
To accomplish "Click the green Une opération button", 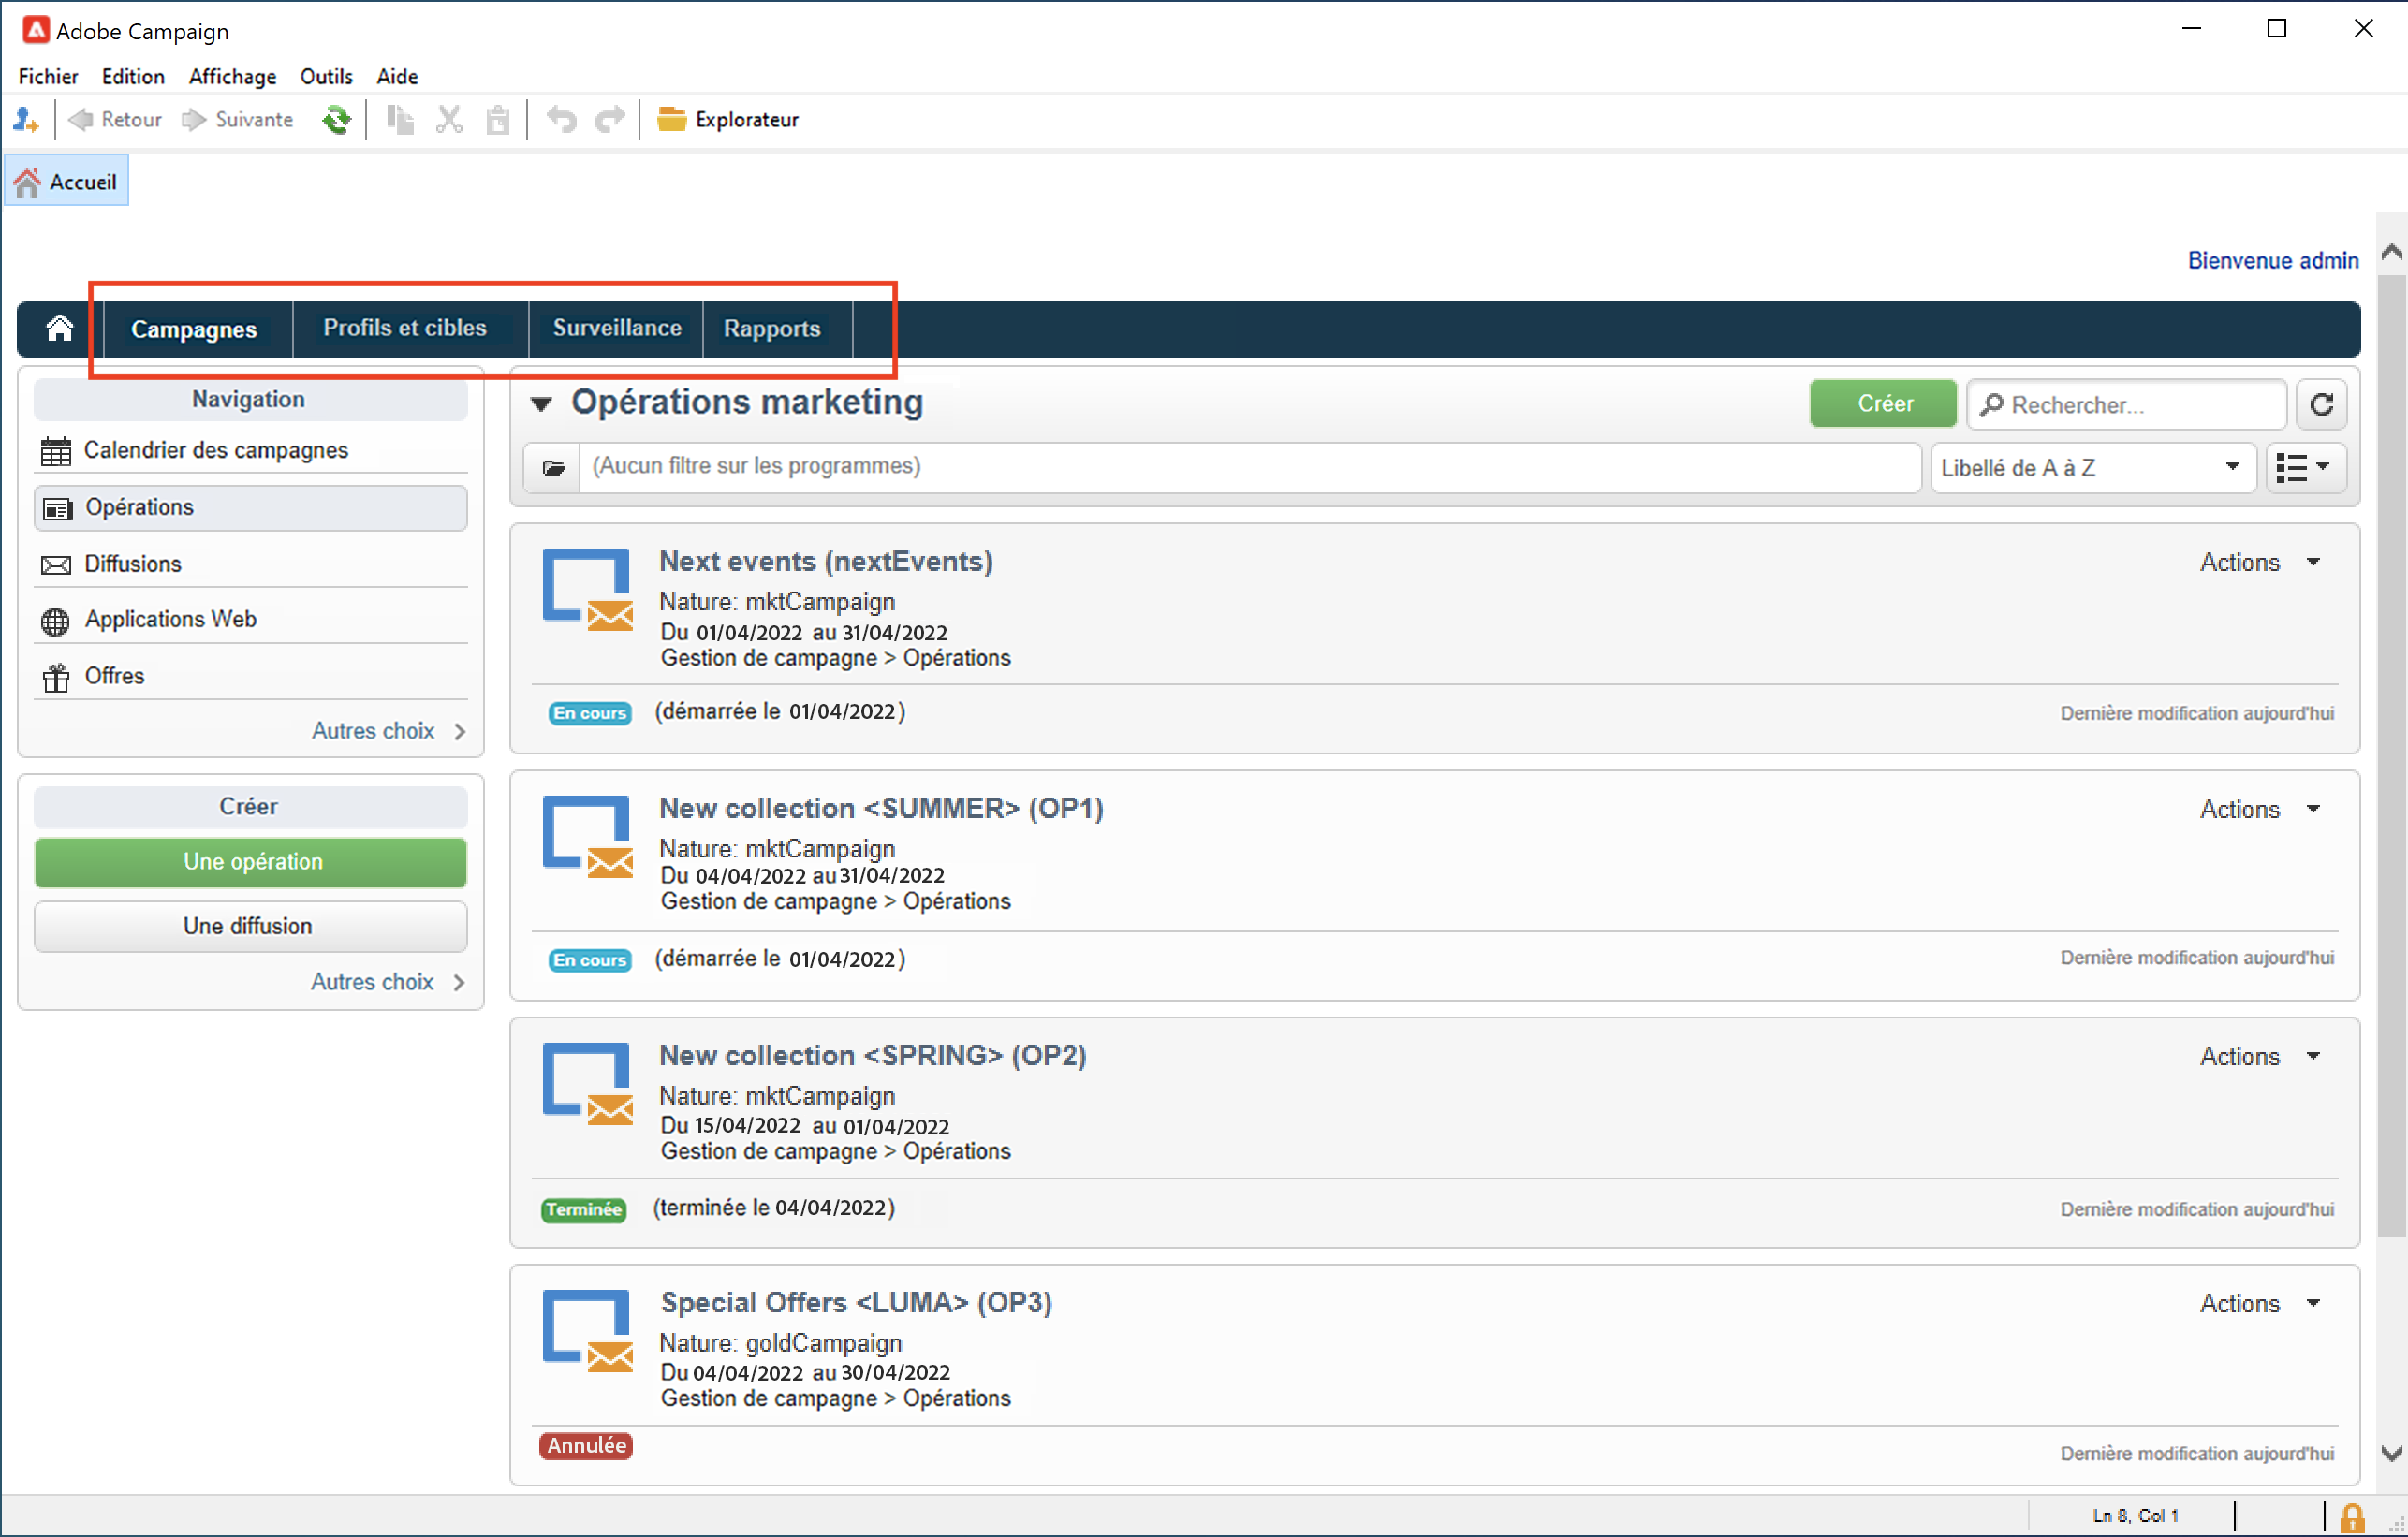I will [x=251, y=862].
